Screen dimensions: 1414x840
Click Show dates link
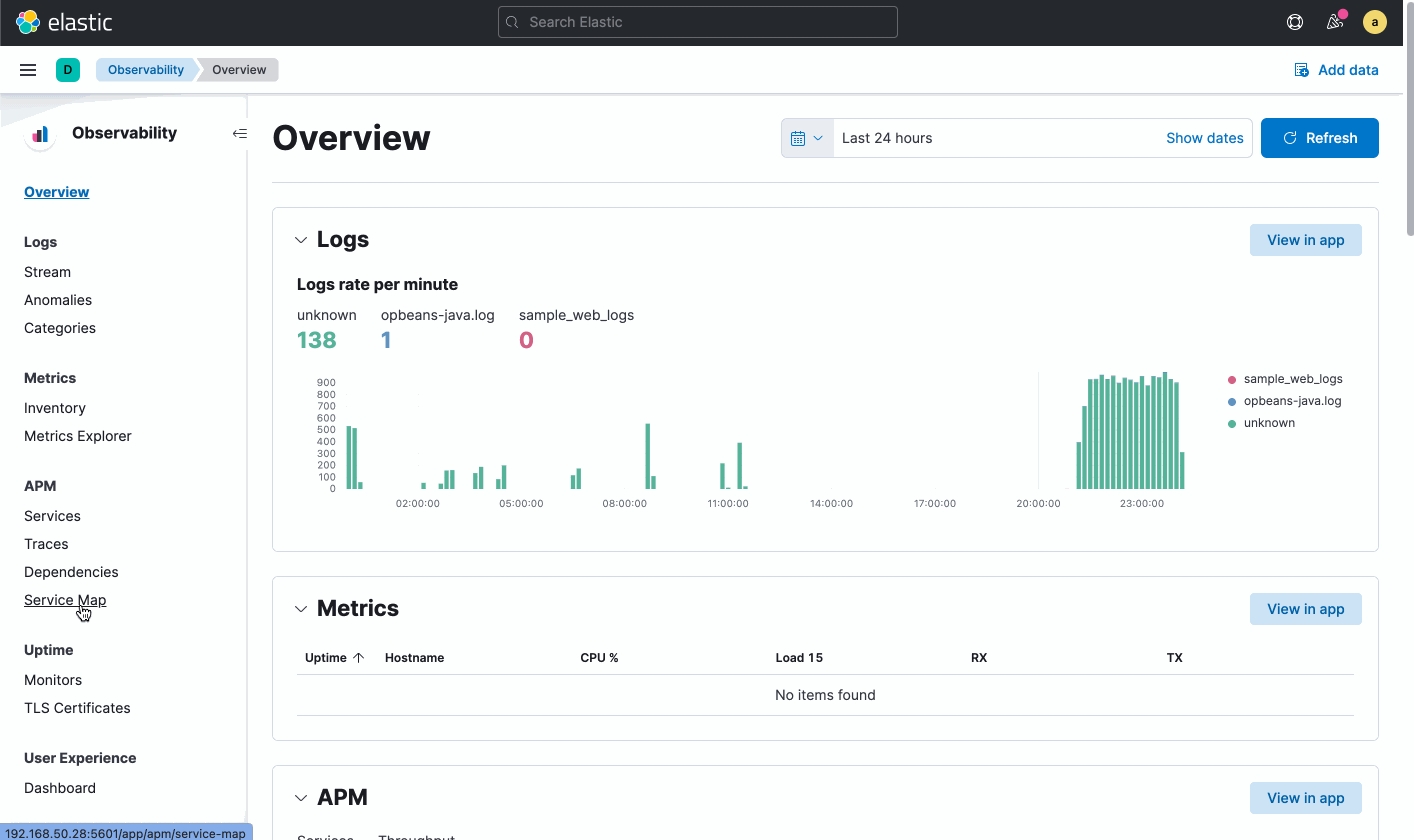click(x=1205, y=138)
